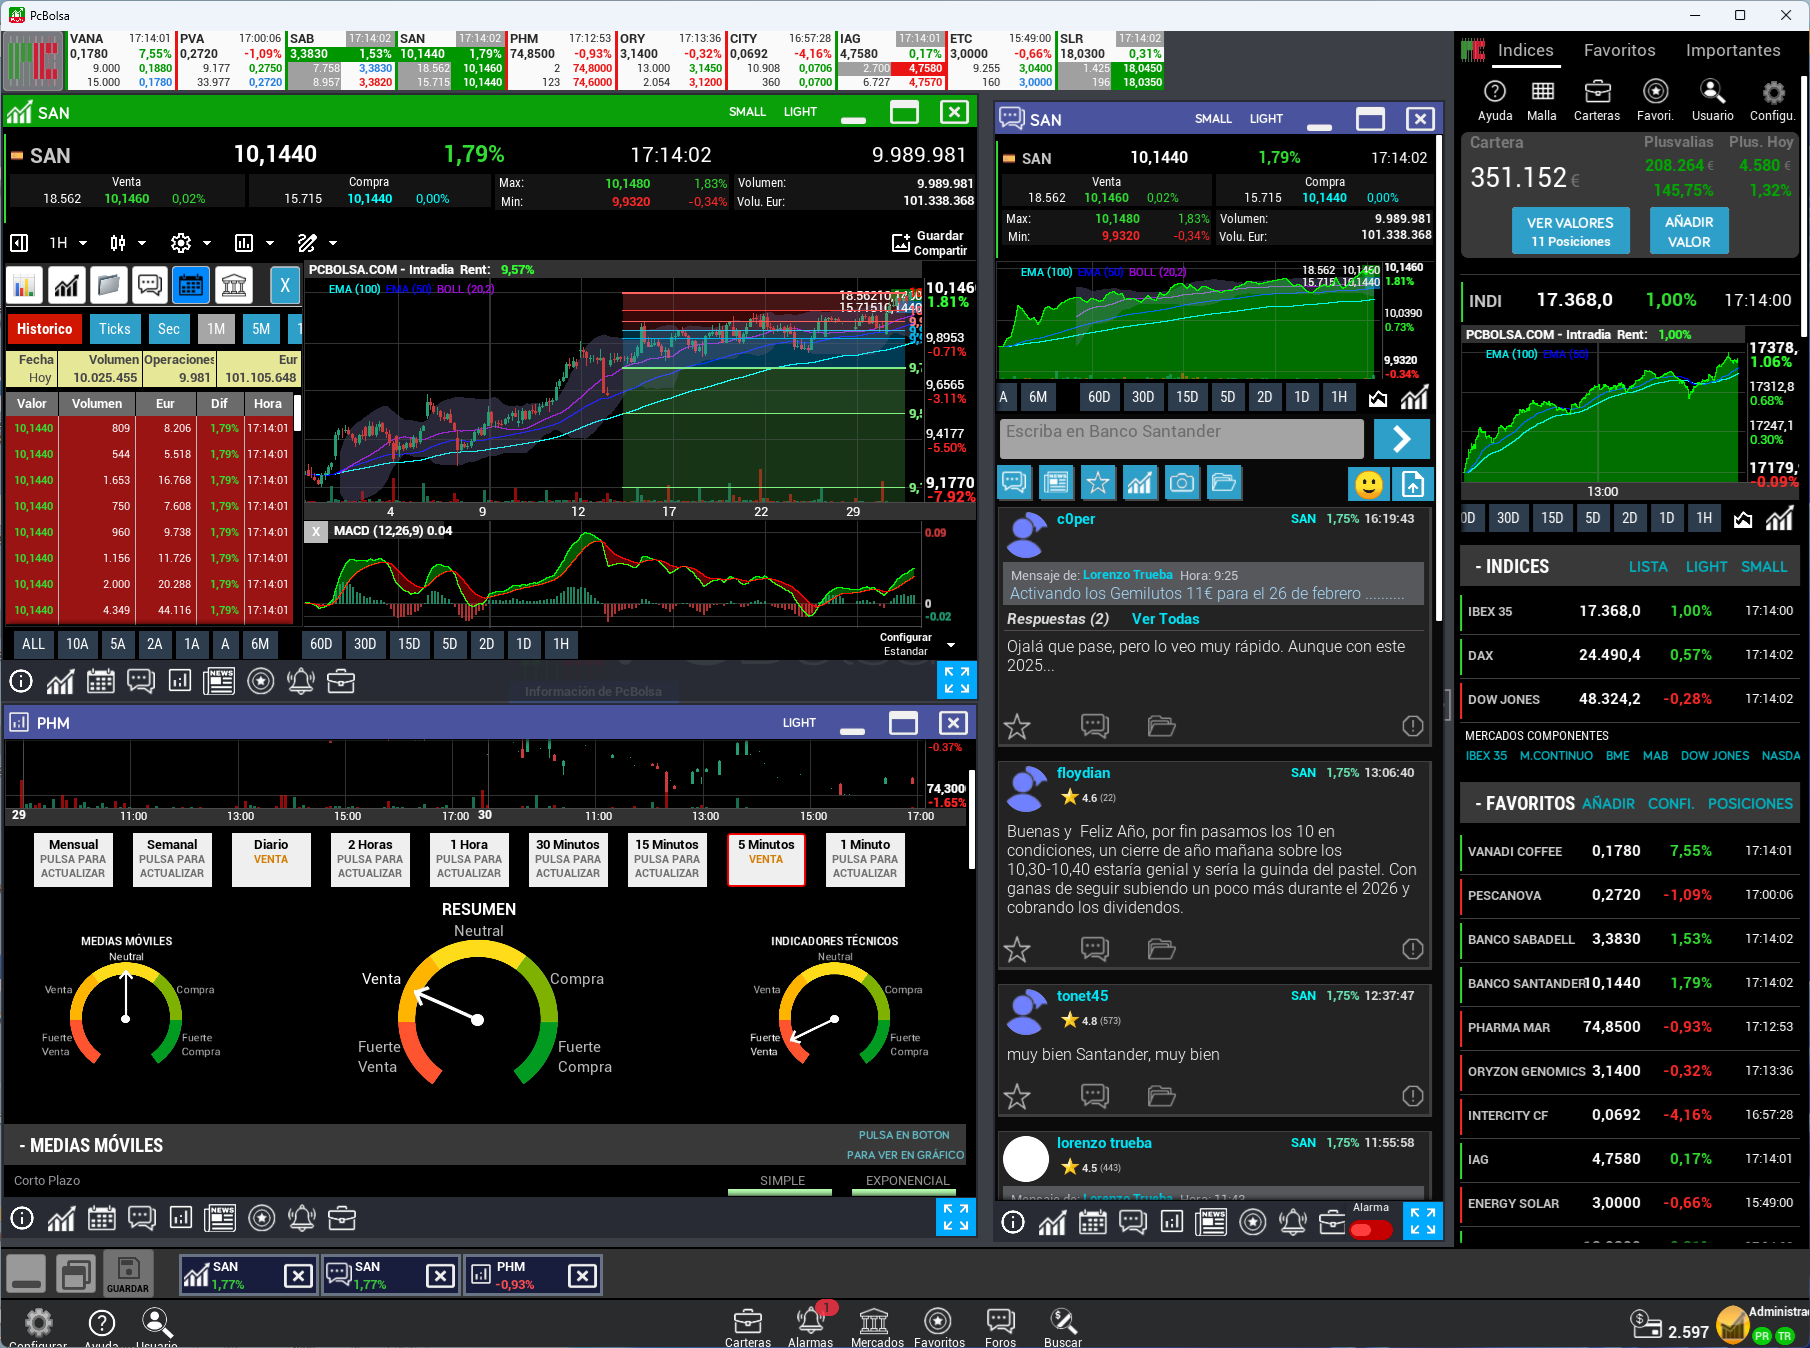This screenshot has width=1810, height=1348.
Task: Toggle the red Alarma switch
Action: (x=1370, y=1230)
